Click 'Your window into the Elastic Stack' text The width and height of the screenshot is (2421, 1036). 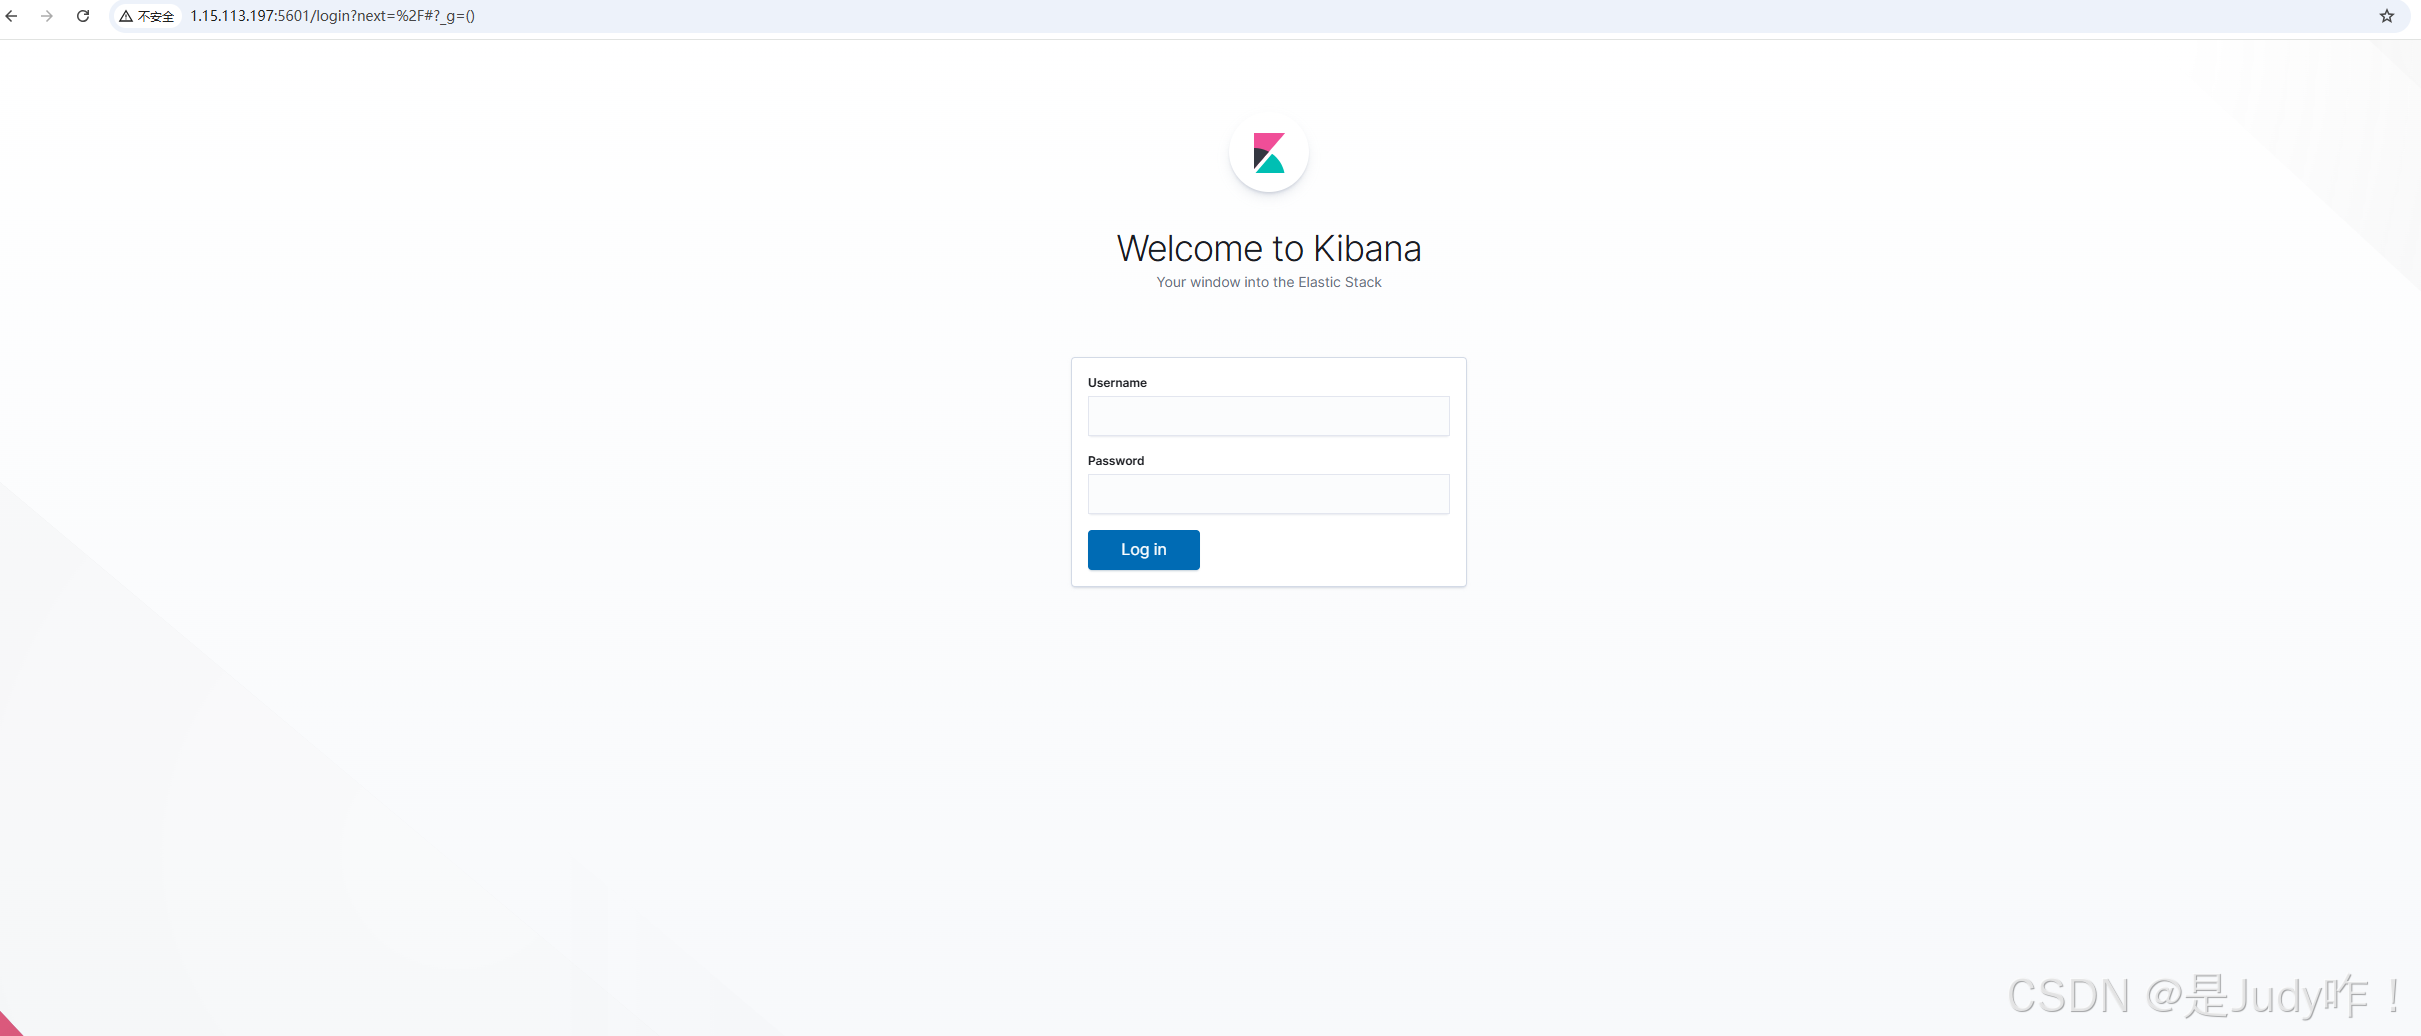pyautogui.click(x=1268, y=282)
